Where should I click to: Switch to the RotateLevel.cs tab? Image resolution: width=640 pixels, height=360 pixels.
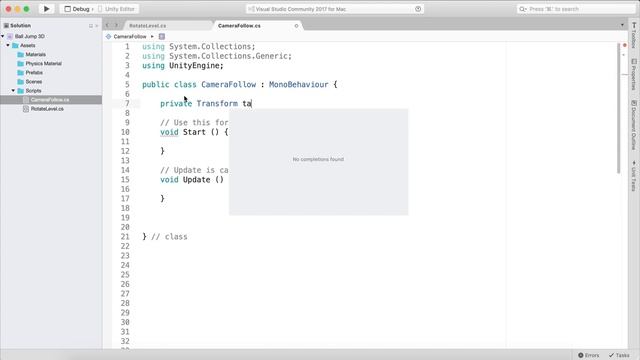[x=148, y=26]
